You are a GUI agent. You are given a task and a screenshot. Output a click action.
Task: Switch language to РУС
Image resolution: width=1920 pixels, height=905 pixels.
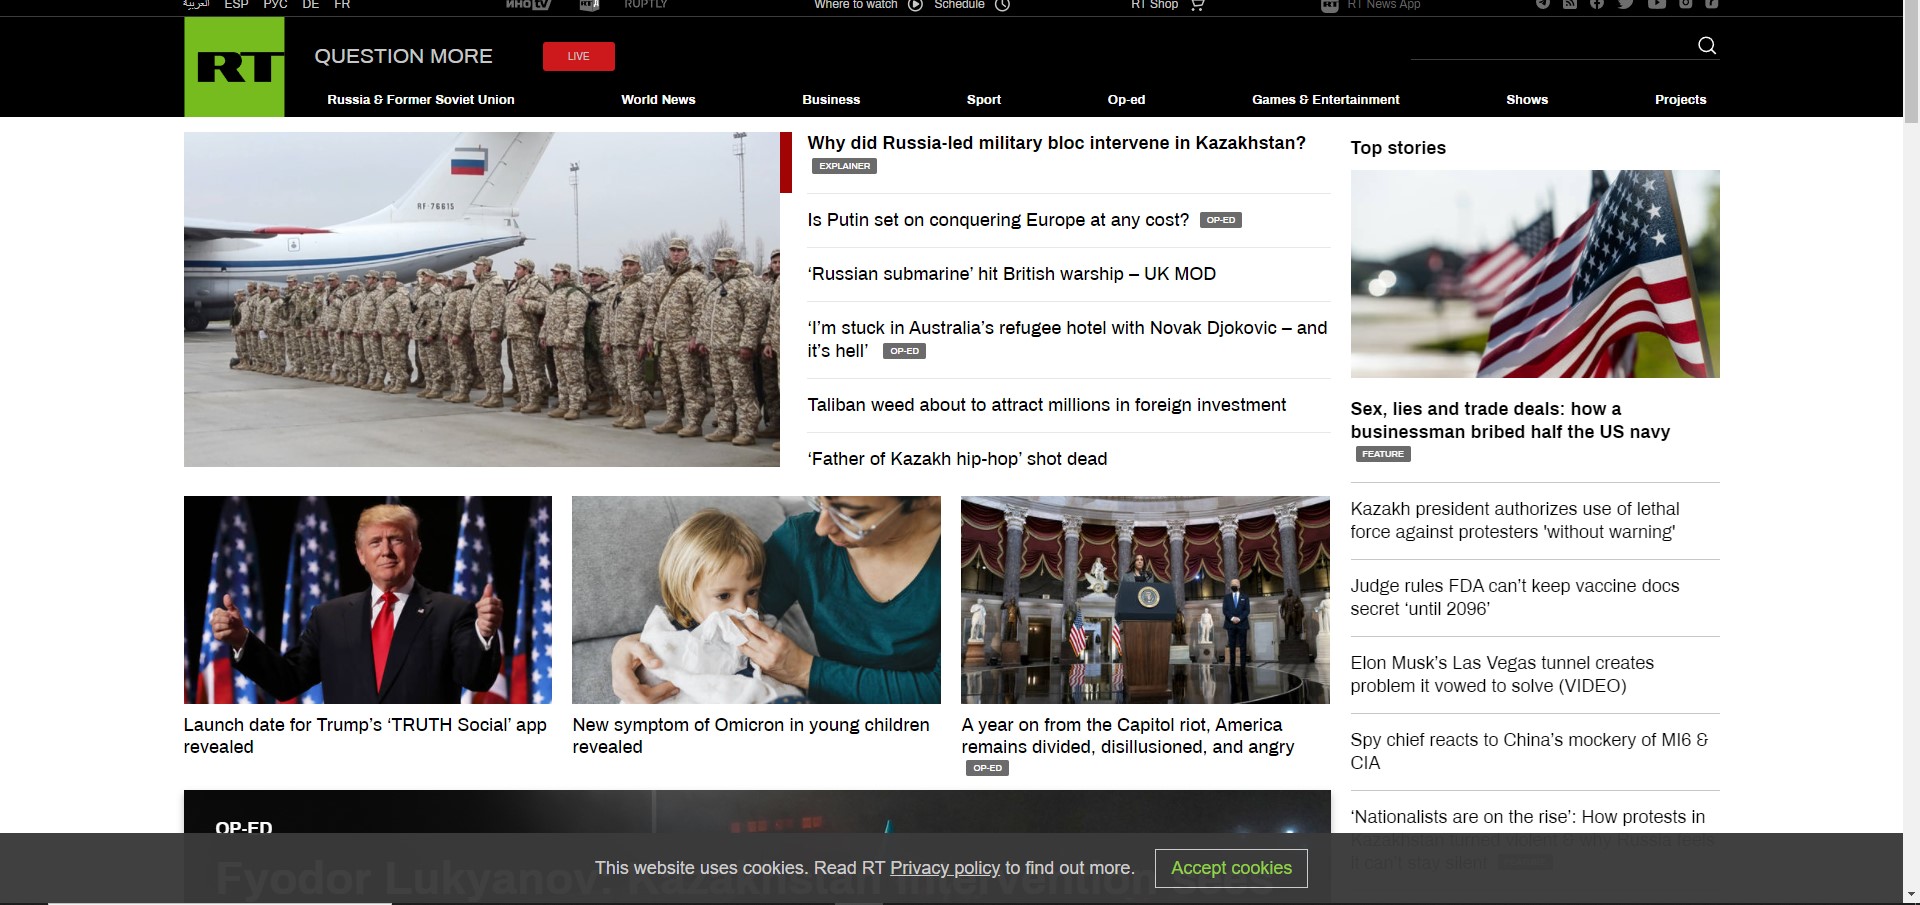[x=275, y=4]
